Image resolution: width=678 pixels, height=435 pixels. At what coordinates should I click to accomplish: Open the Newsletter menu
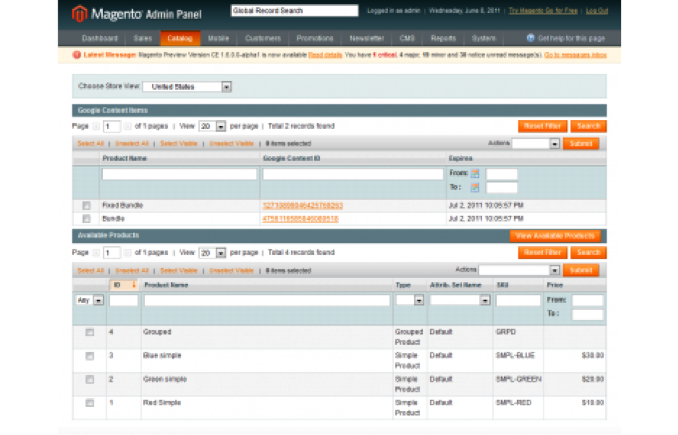pyautogui.click(x=367, y=38)
